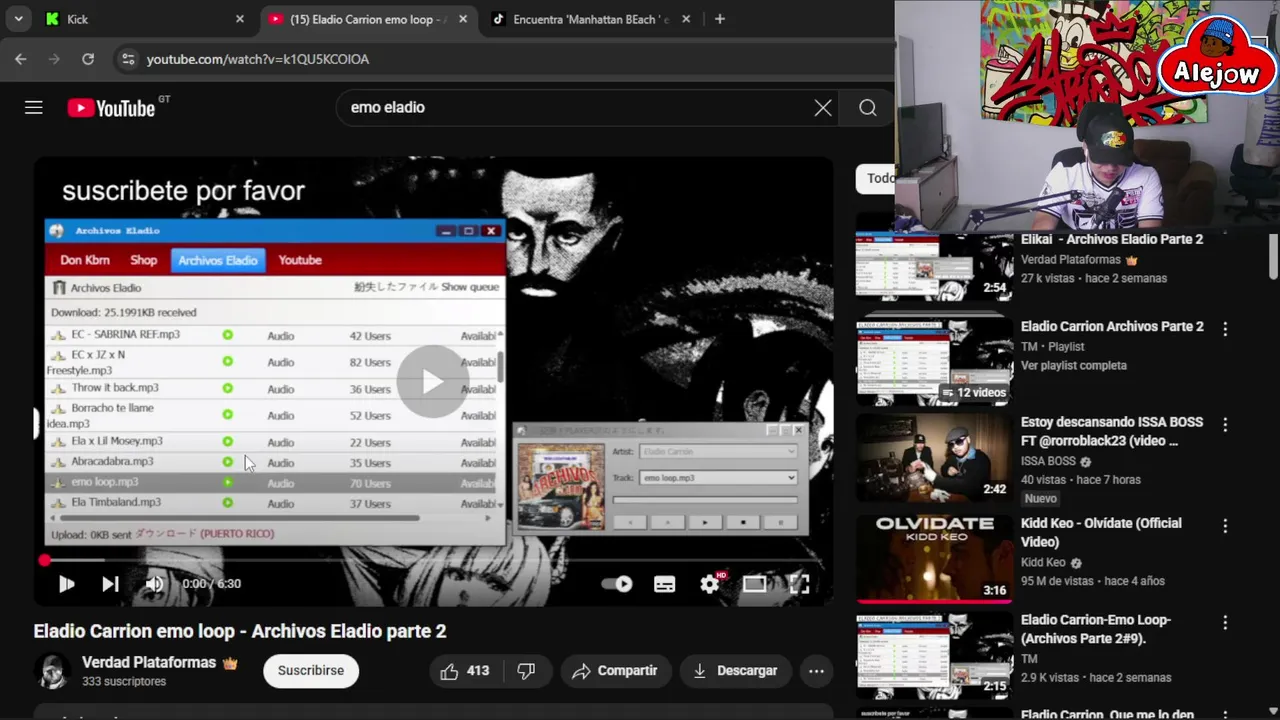Open Eladio Carrion Archivos Parte 2 playlist thumbnail
The width and height of the screenshot is (1280, 720).
coord(934,361)
